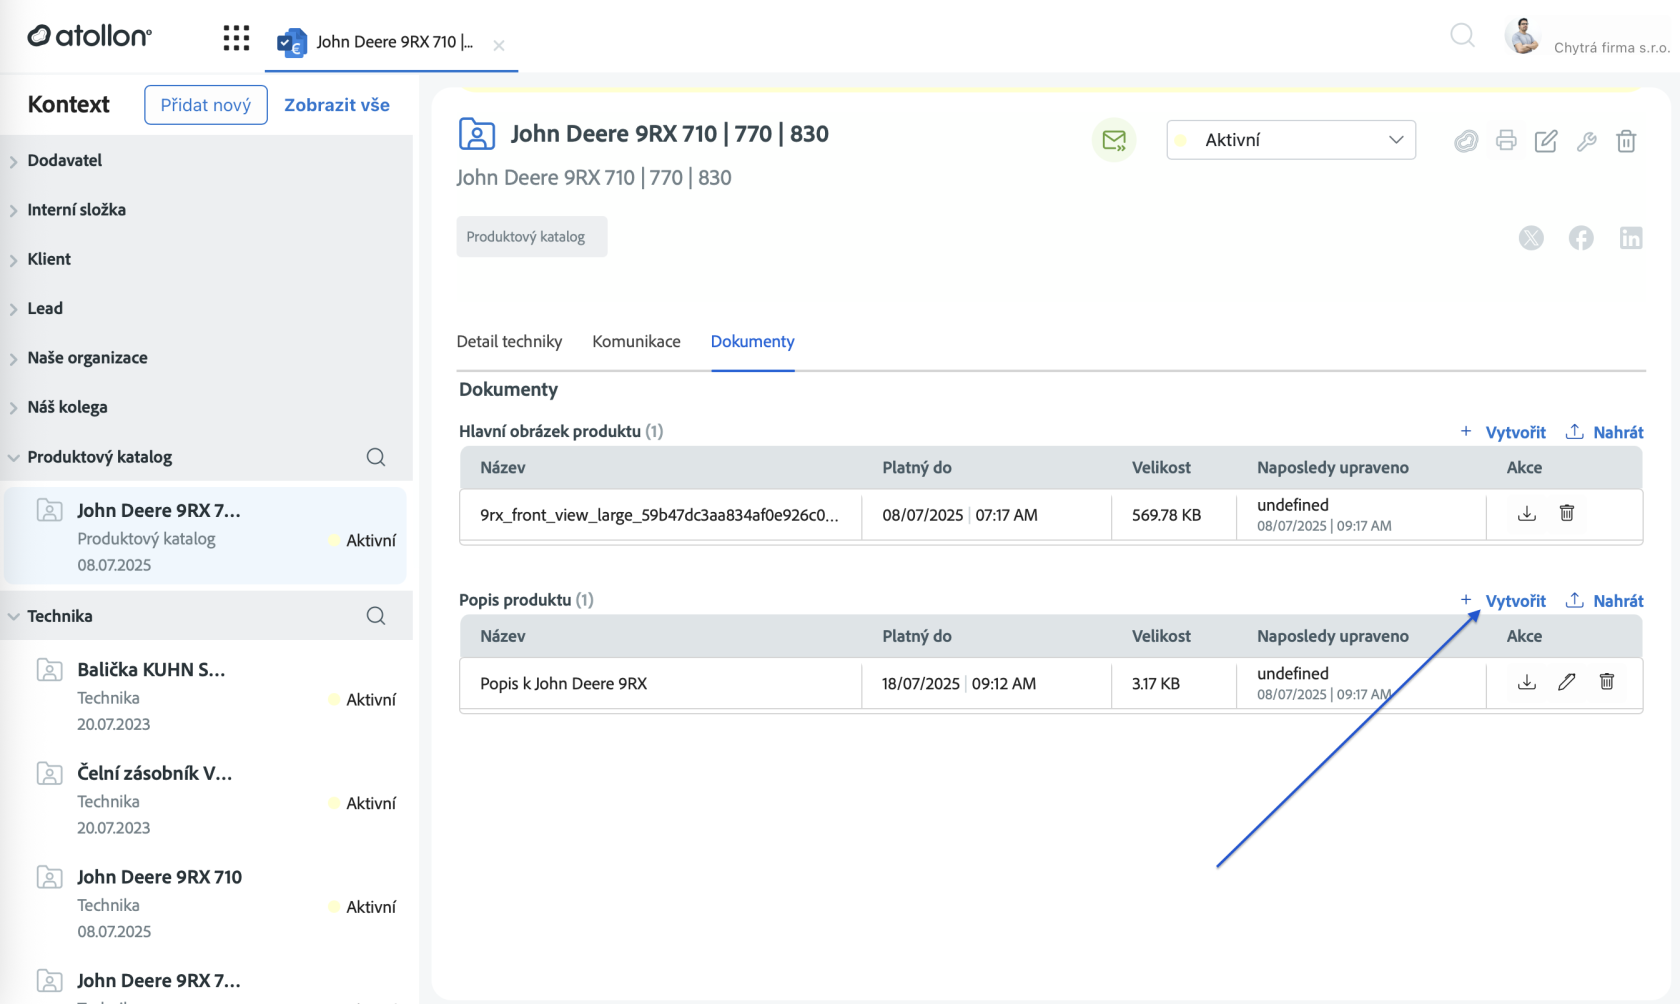
Task: Download Popis k John Deere 9RX document
Action: point(1527,682)
